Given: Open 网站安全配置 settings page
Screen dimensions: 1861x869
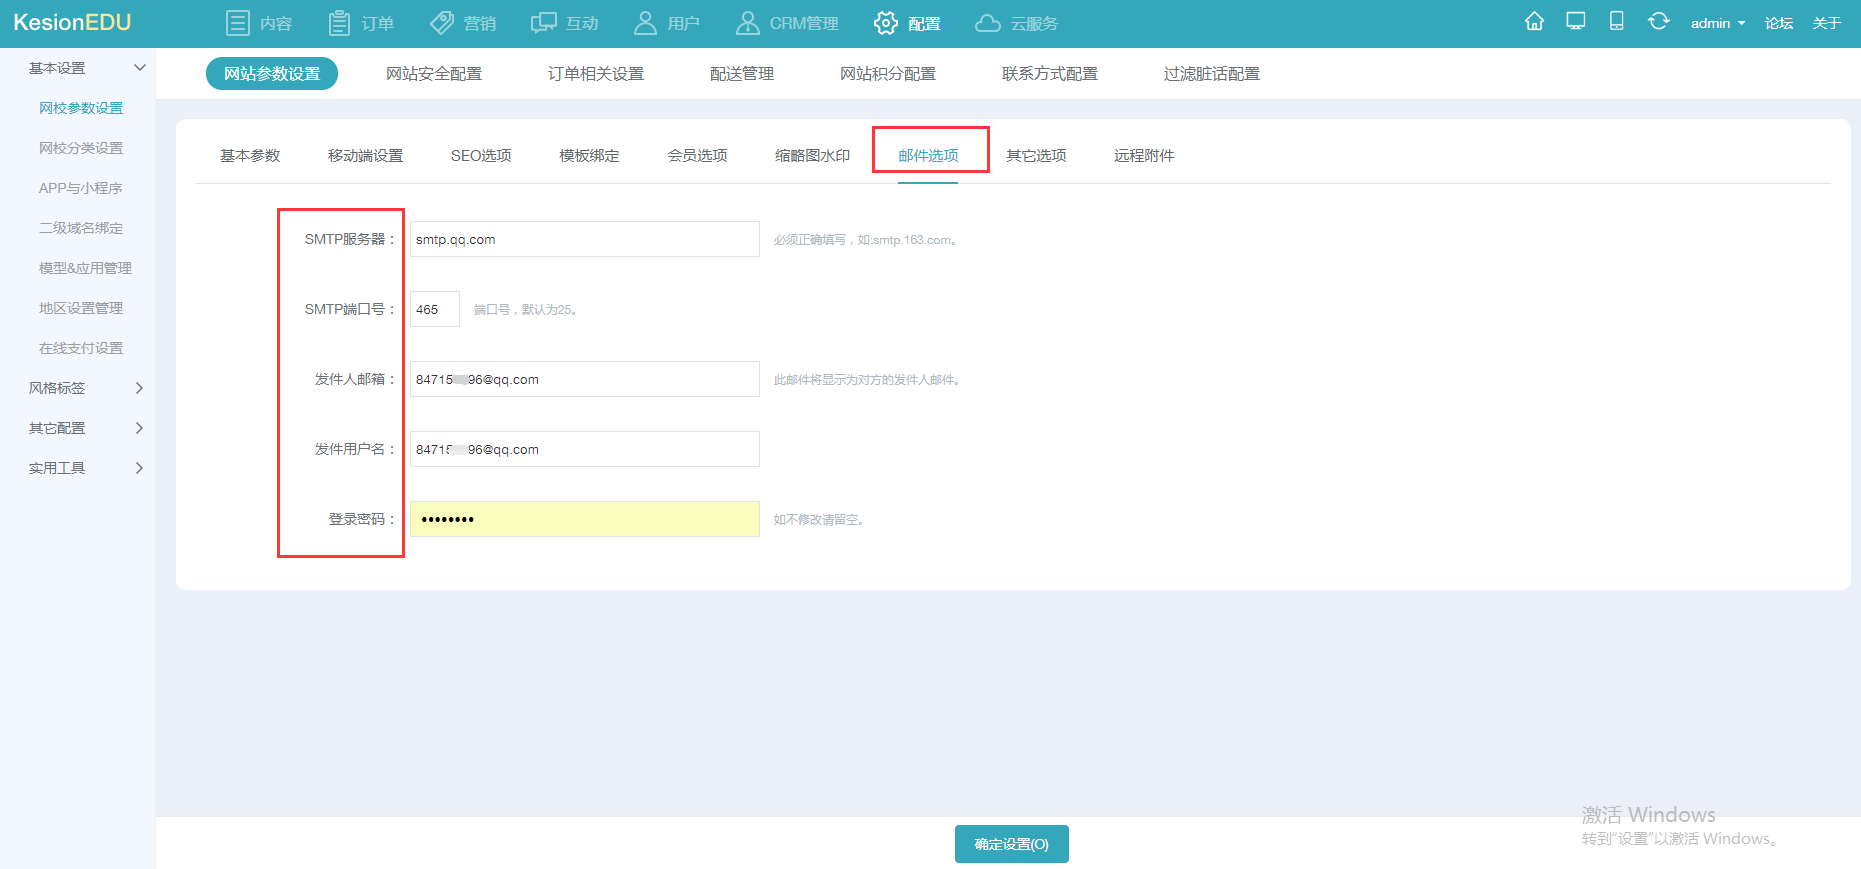Looking at the screenshot, I should click(x=434, y=74).
